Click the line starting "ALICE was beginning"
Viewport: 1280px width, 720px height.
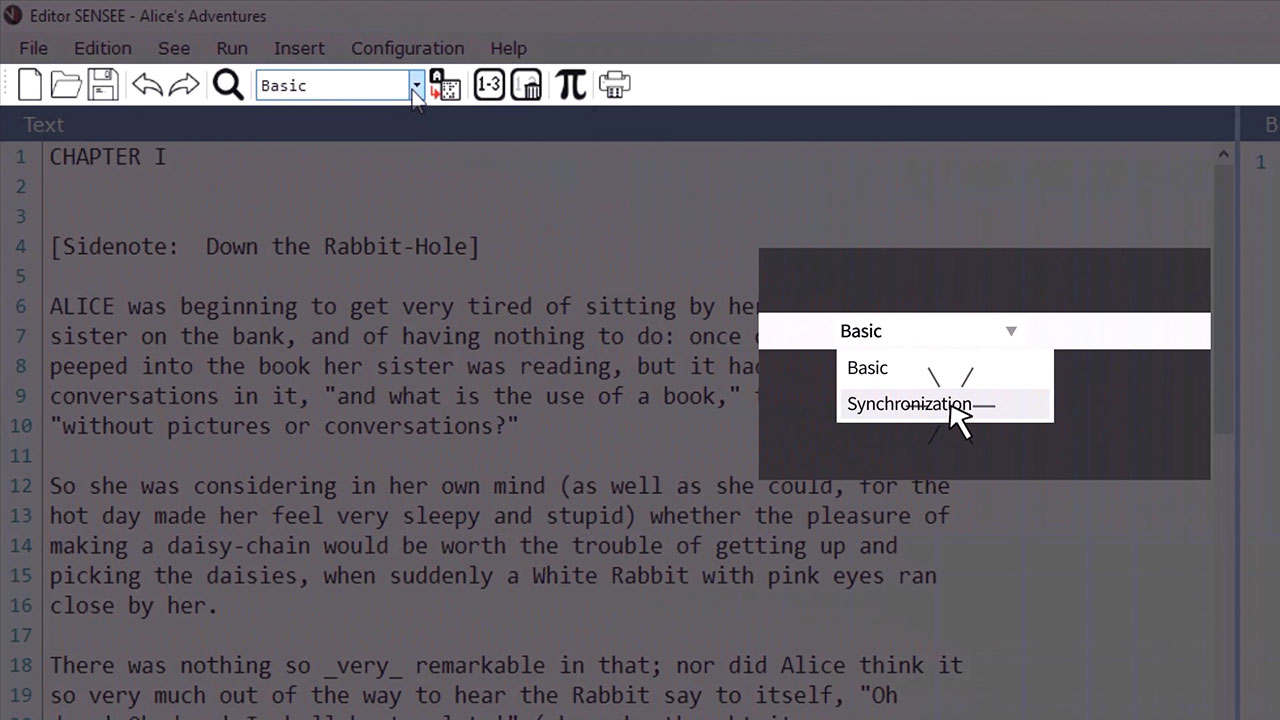[404, 306]
